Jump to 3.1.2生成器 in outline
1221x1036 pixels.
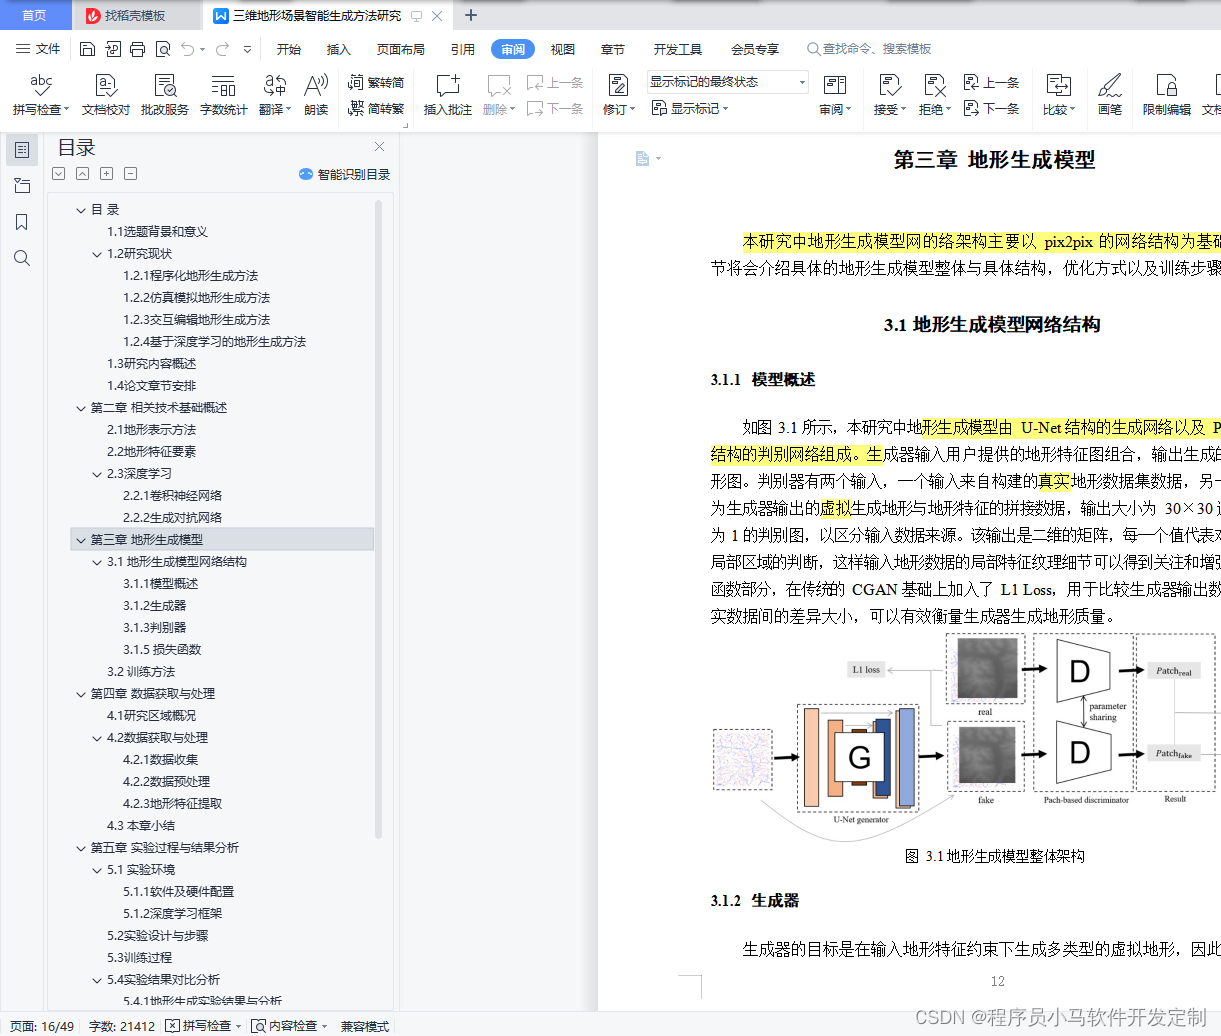click(155, 606)
